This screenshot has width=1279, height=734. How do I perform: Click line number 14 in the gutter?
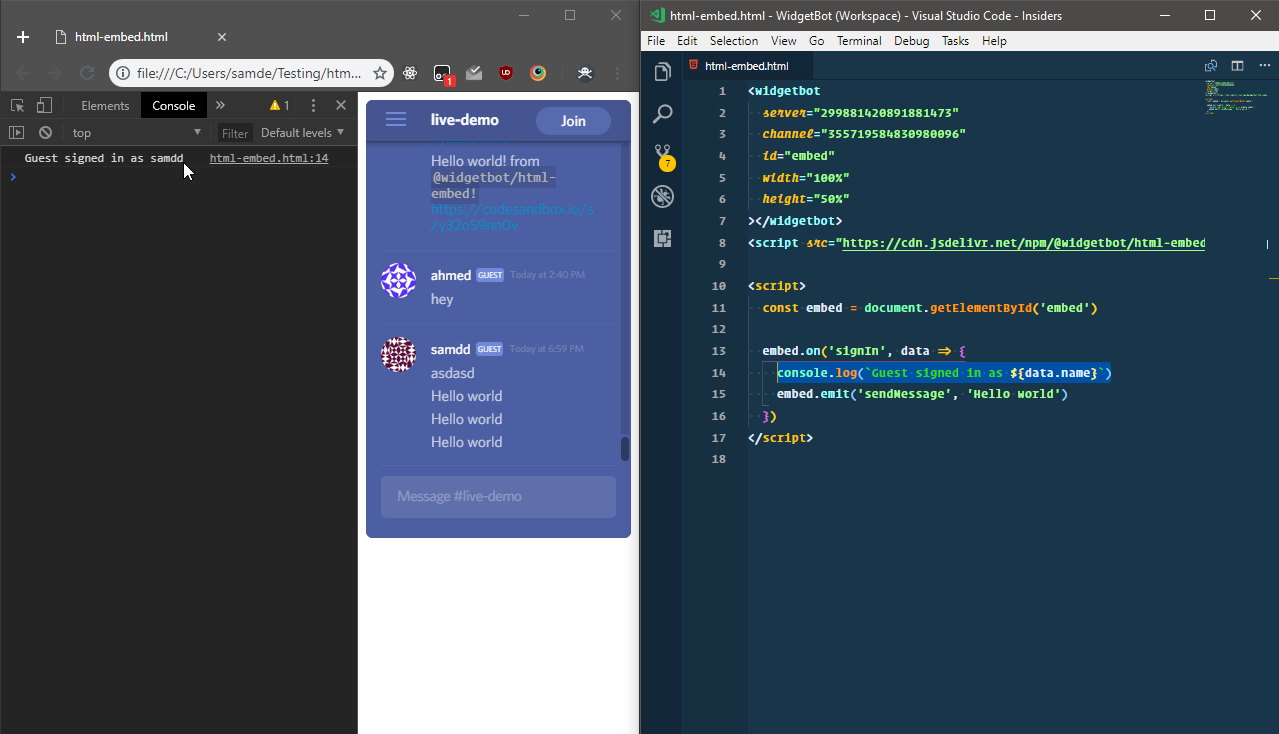pyautogui.click(x=719, y=373)
